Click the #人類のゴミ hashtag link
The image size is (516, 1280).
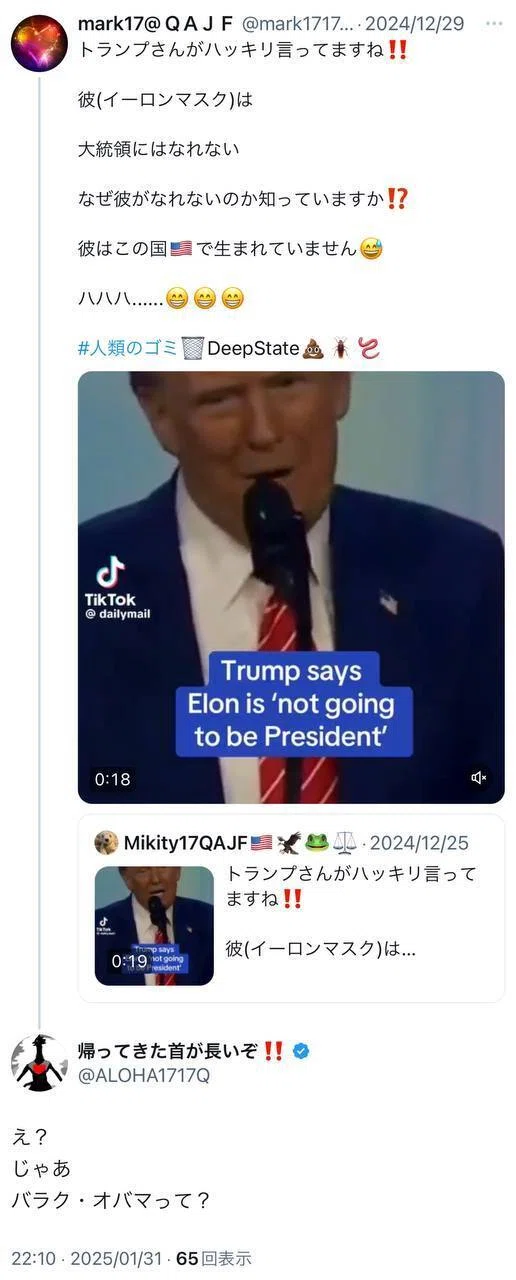(128, 348)
